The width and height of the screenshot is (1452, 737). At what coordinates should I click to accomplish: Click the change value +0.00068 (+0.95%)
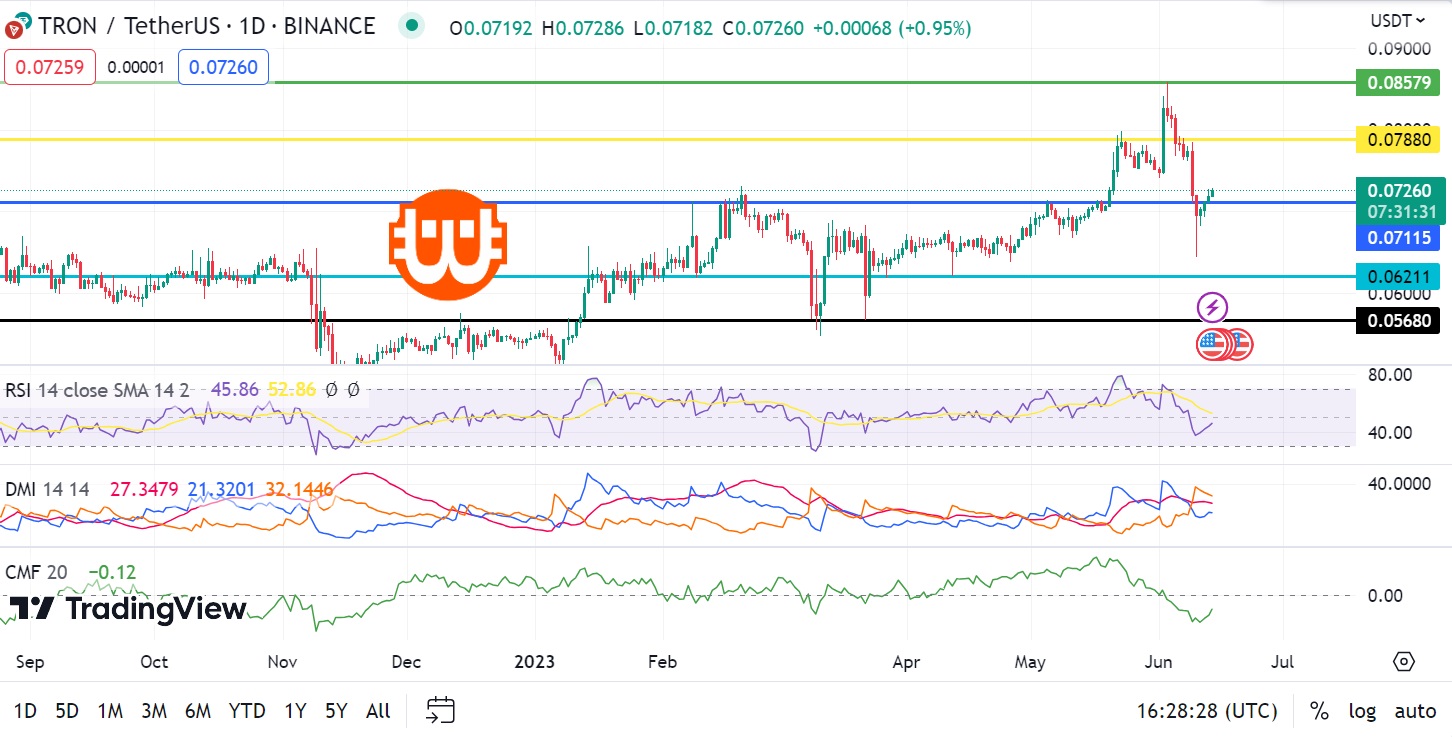(x=892, y=28)
